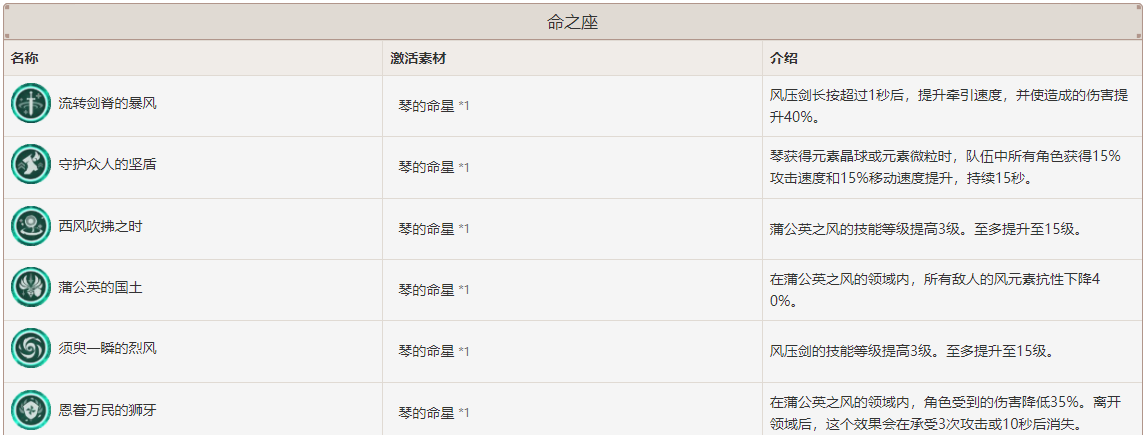Click the 命之座 section header

572,22
